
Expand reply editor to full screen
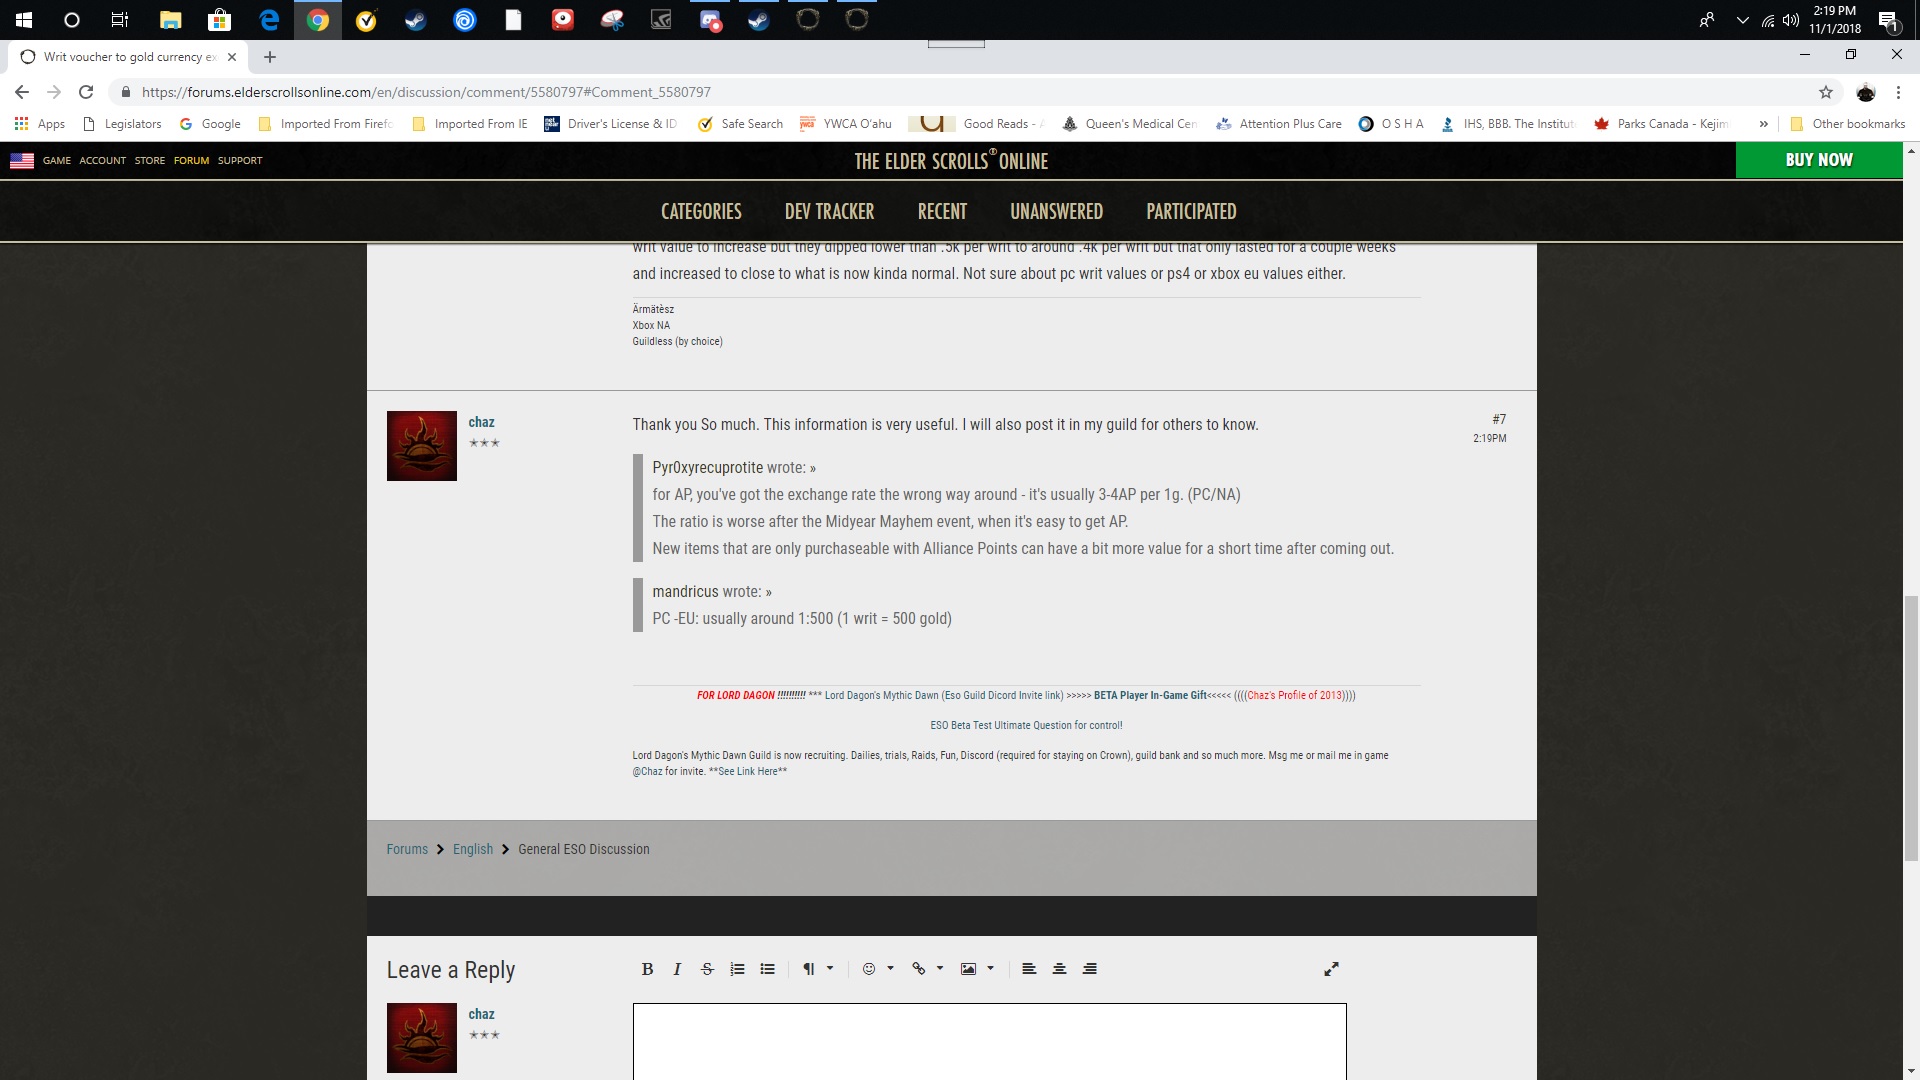1331,969
